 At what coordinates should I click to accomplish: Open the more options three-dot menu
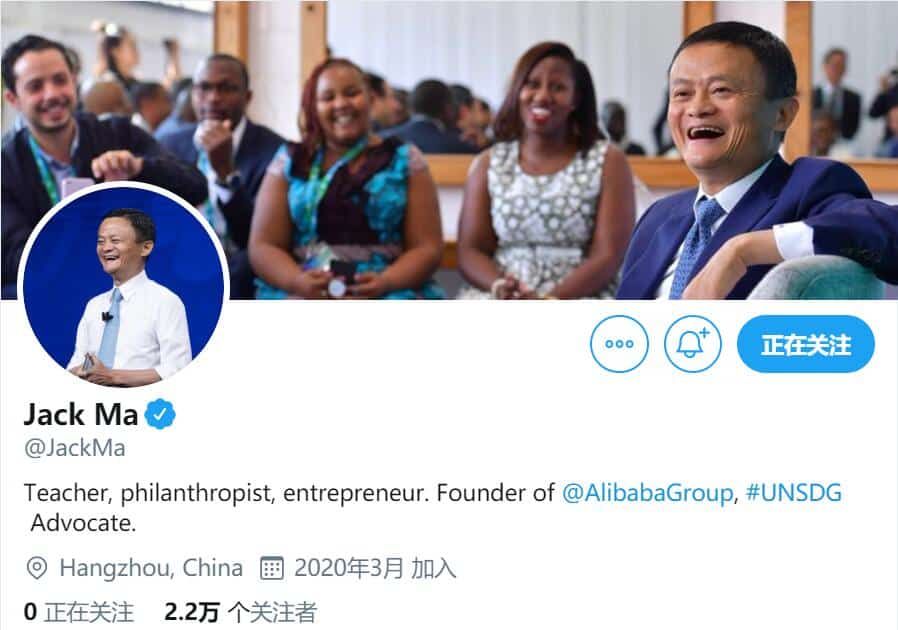pyautogui.click(x=619, y=344)
